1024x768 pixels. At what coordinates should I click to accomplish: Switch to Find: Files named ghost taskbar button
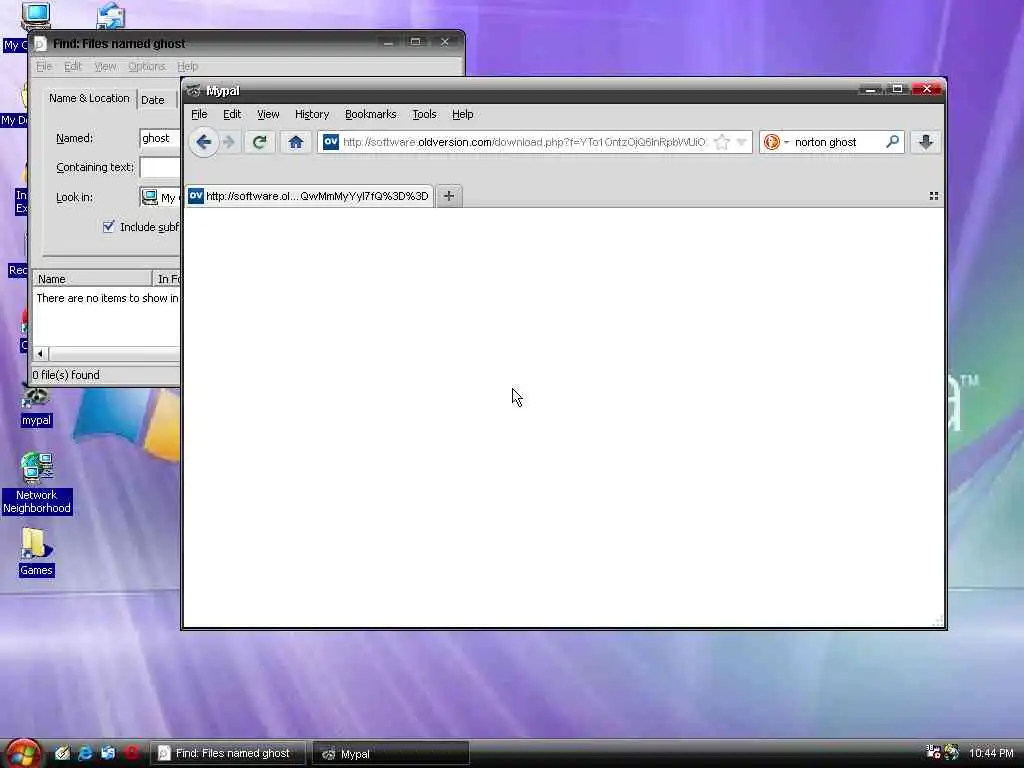(229, 753)
